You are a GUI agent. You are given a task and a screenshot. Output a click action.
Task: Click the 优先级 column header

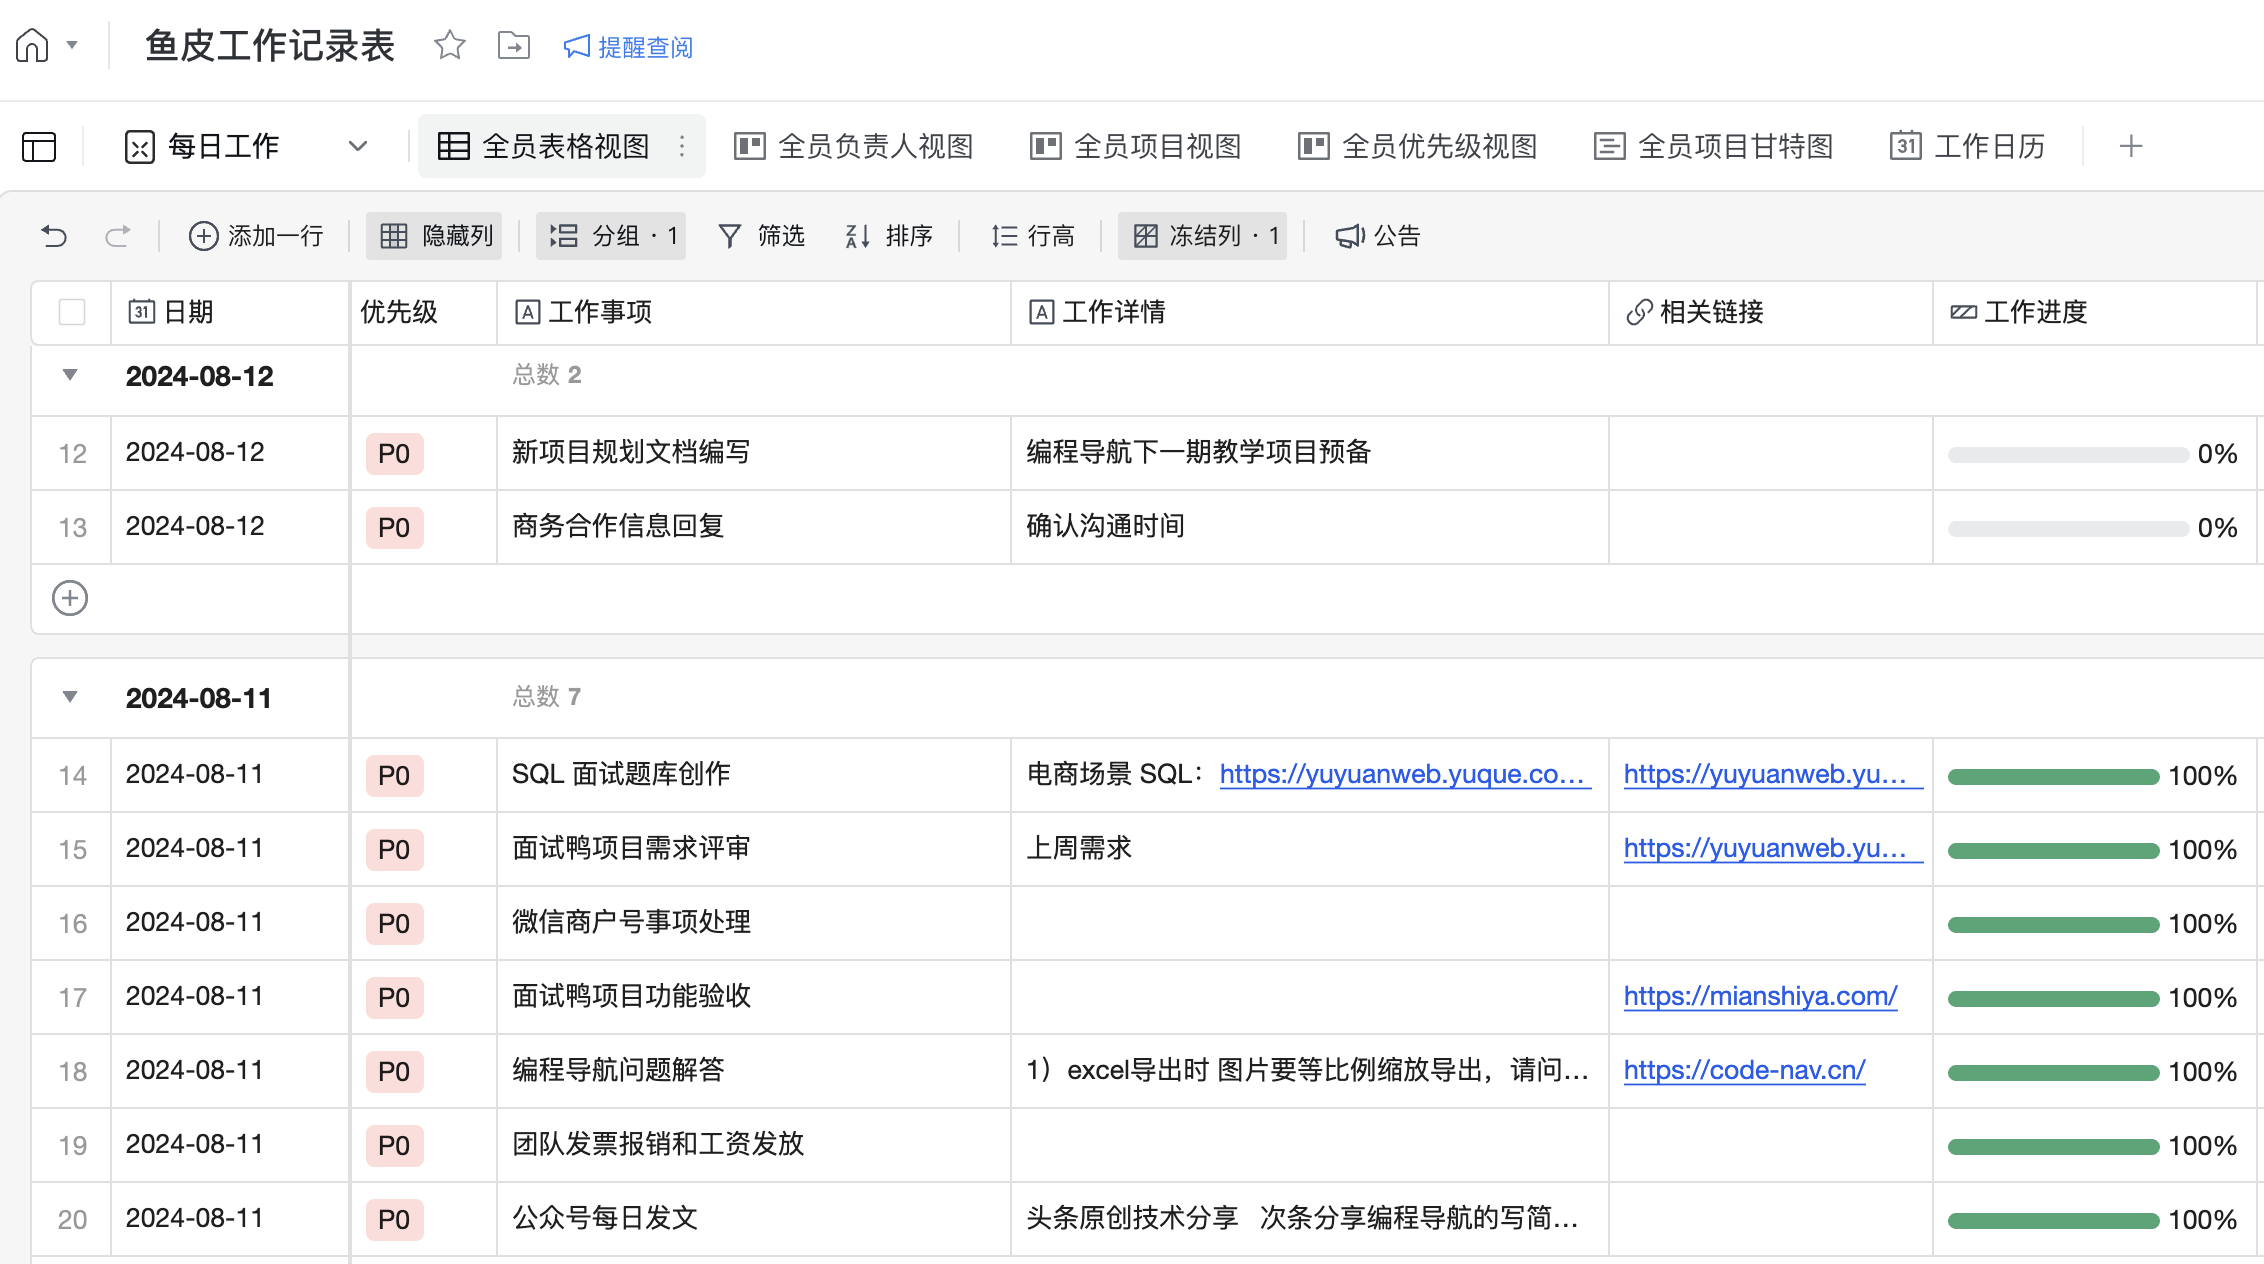click(423, 312)
